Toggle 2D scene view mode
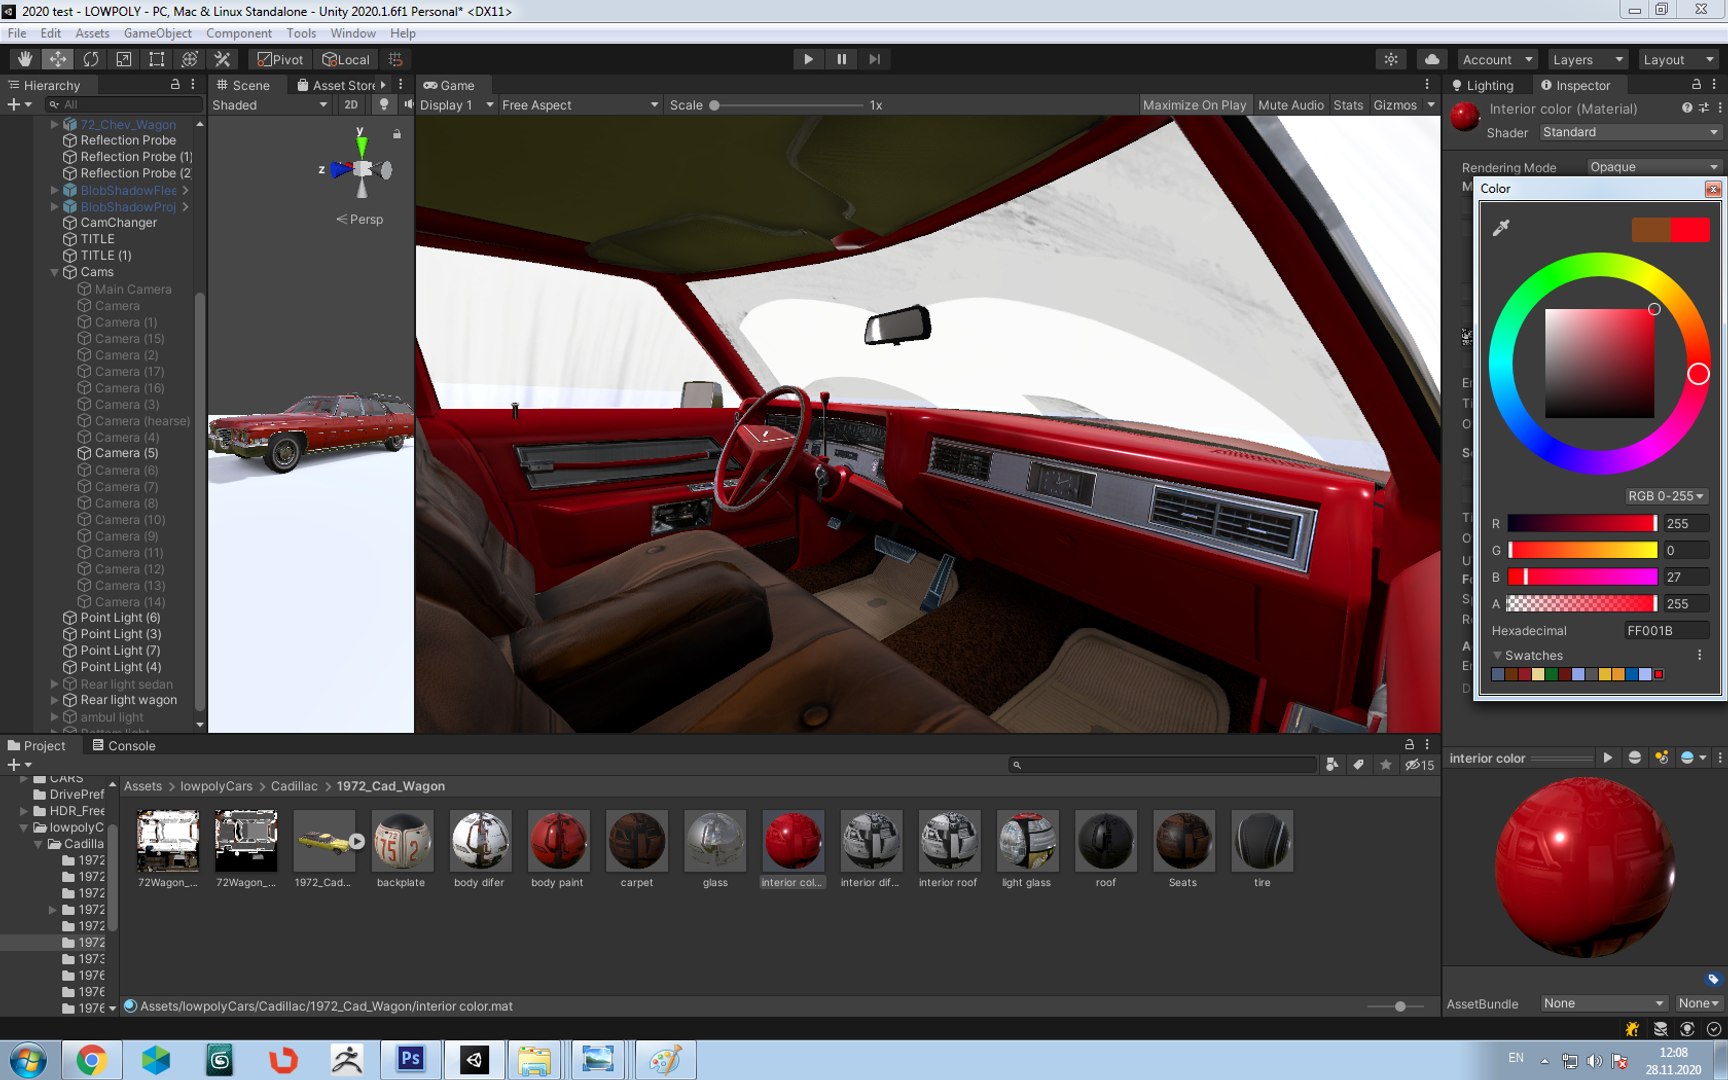Viewport: 1728px width, 1080px height. [351, 105]
